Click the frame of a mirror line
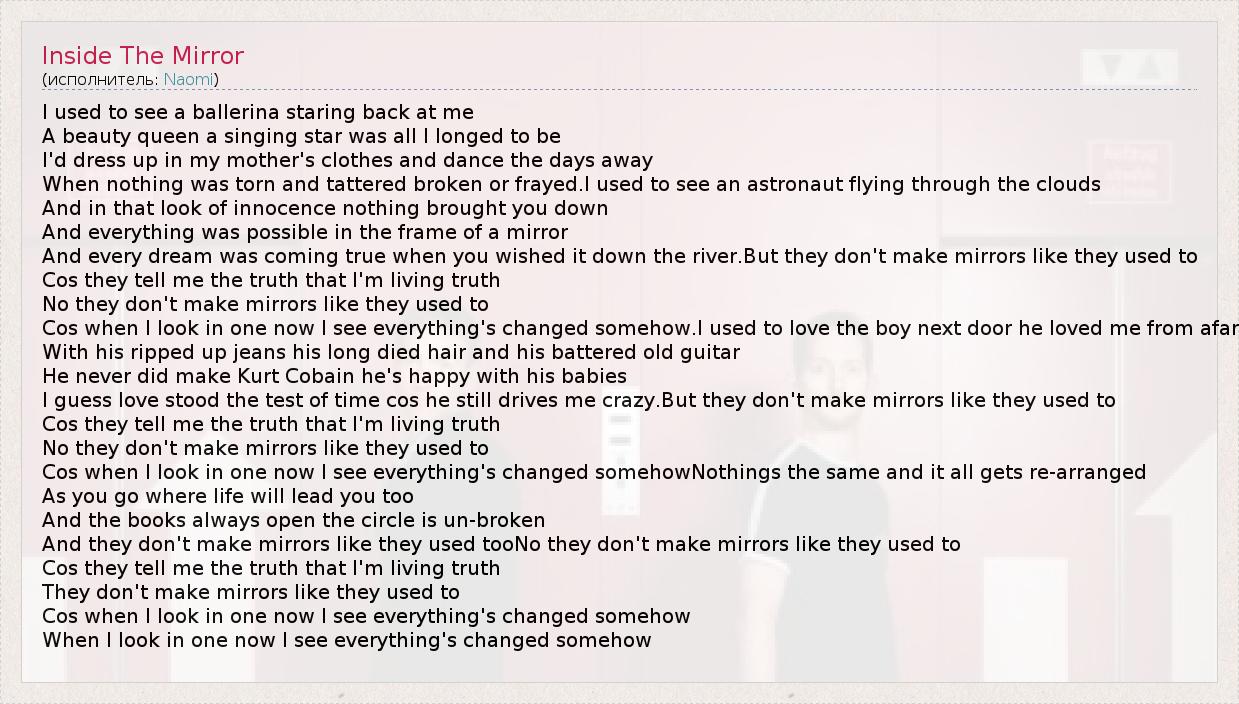The width and height of the screenshot is (1239, 704). click(305, 232)
